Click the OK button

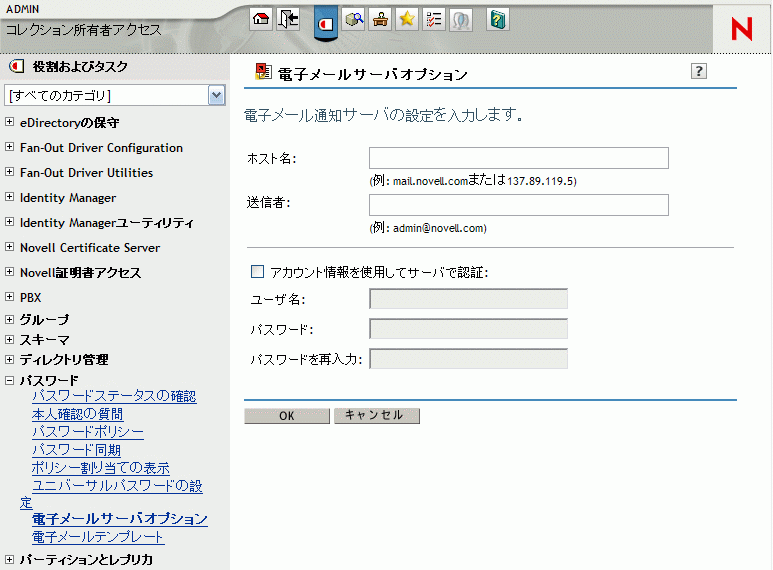click(x=287, y=416)
